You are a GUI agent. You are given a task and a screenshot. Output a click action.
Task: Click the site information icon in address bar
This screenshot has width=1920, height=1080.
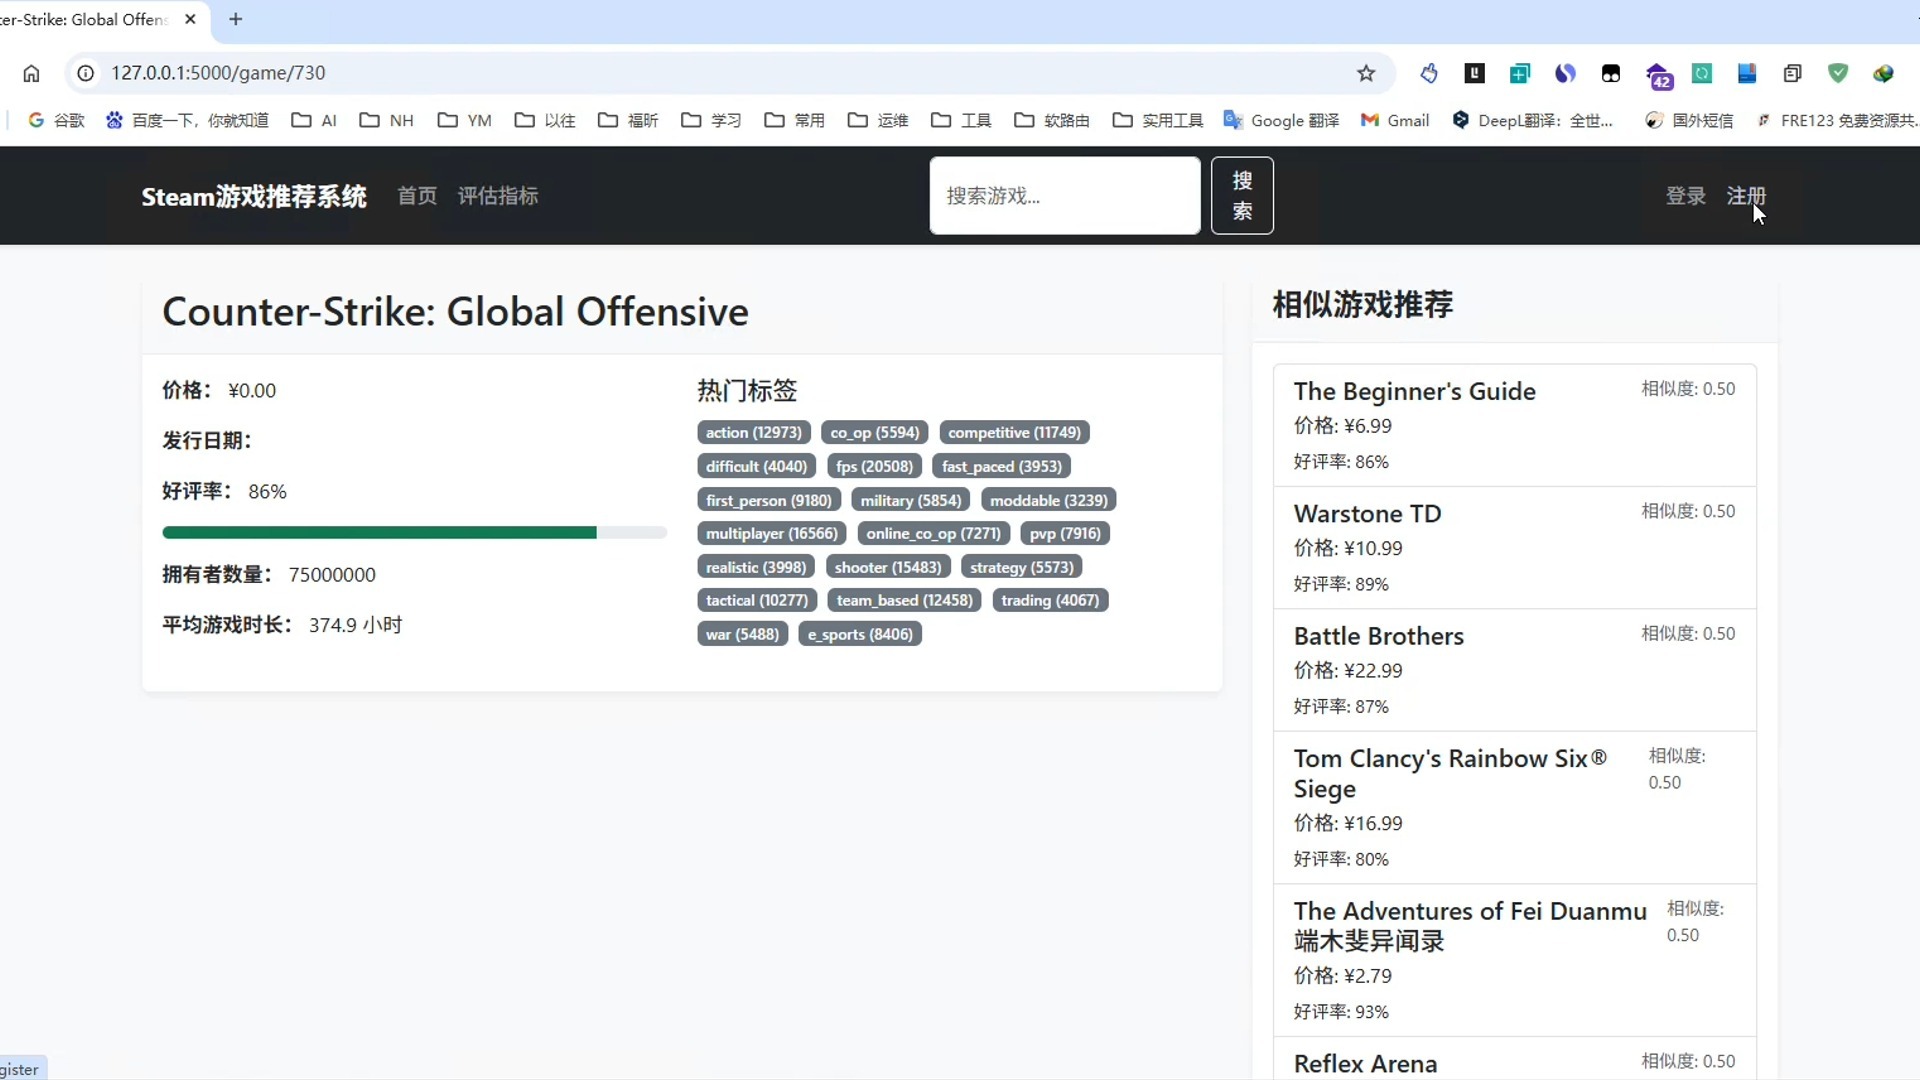[86, 73]
